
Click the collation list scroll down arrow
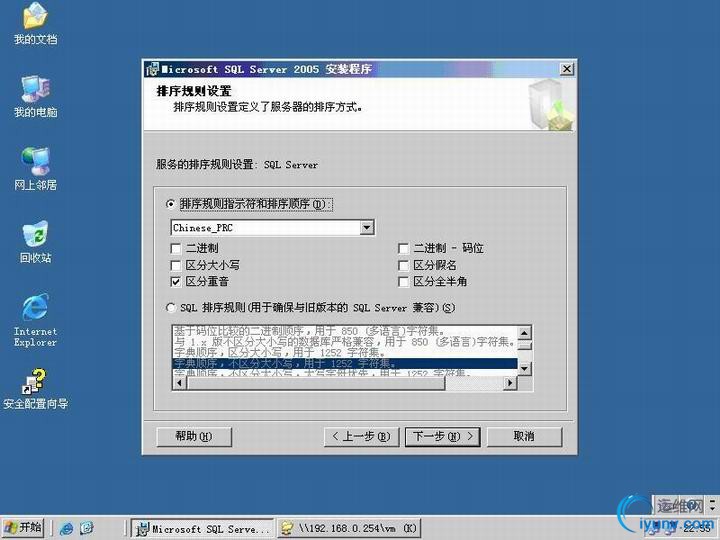pyautogui.click(x=524, y=368)
